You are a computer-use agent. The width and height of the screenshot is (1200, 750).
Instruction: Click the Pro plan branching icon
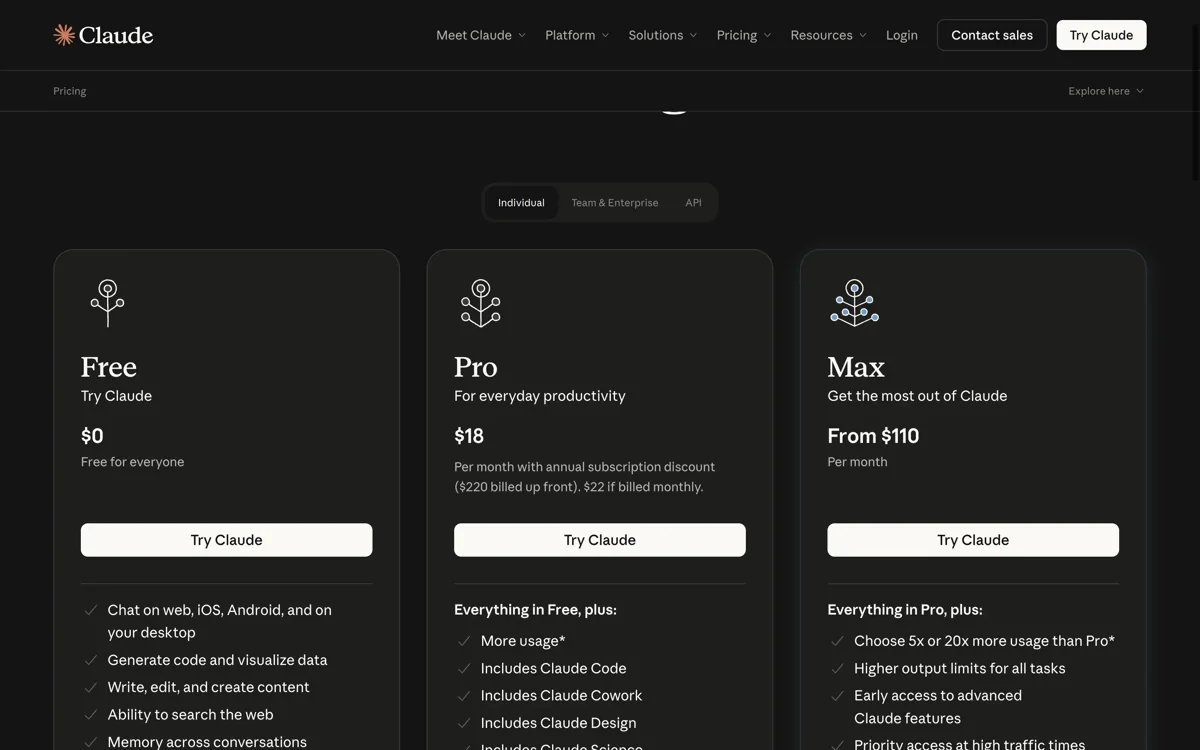pyautogui.click(x=481, y=303)
